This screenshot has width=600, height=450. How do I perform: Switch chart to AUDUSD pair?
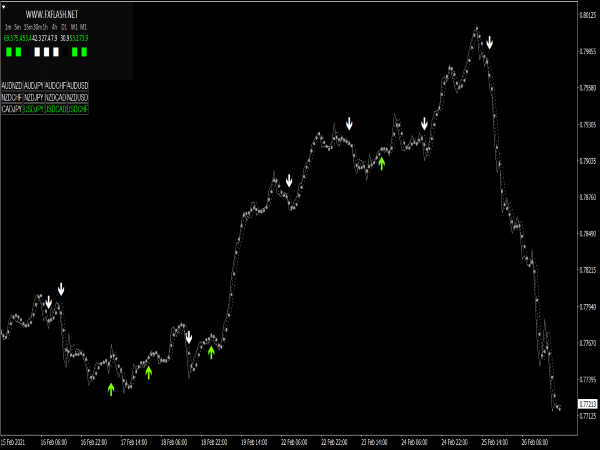point(78,86)
